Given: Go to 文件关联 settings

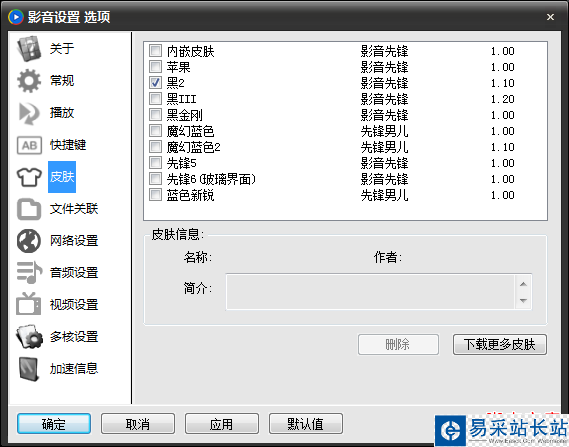Looking at the screenshot, I should click(74, 209).
